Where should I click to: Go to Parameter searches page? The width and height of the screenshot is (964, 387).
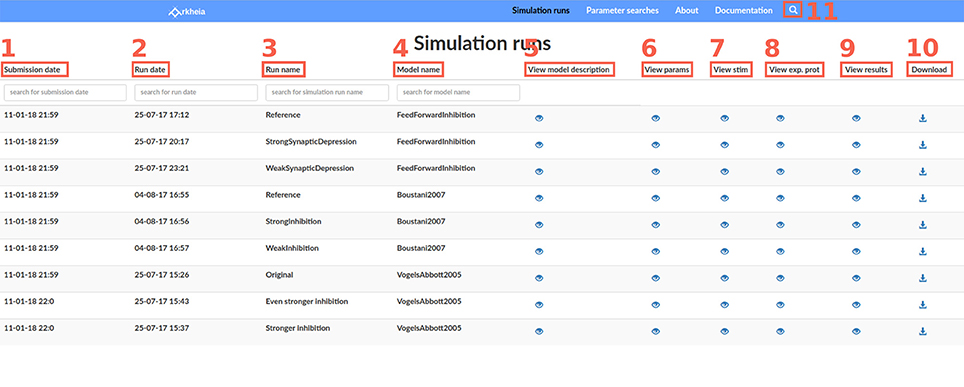(x=622, y=10)
